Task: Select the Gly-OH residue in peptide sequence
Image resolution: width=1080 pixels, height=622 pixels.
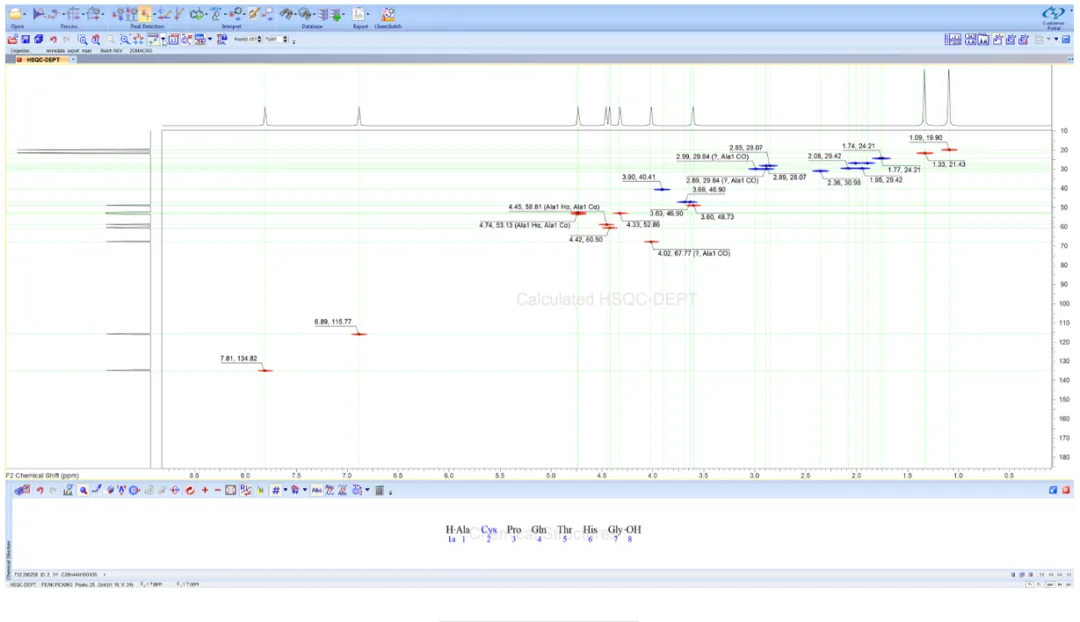Action: pyautogui.click(x=624, y=530)
